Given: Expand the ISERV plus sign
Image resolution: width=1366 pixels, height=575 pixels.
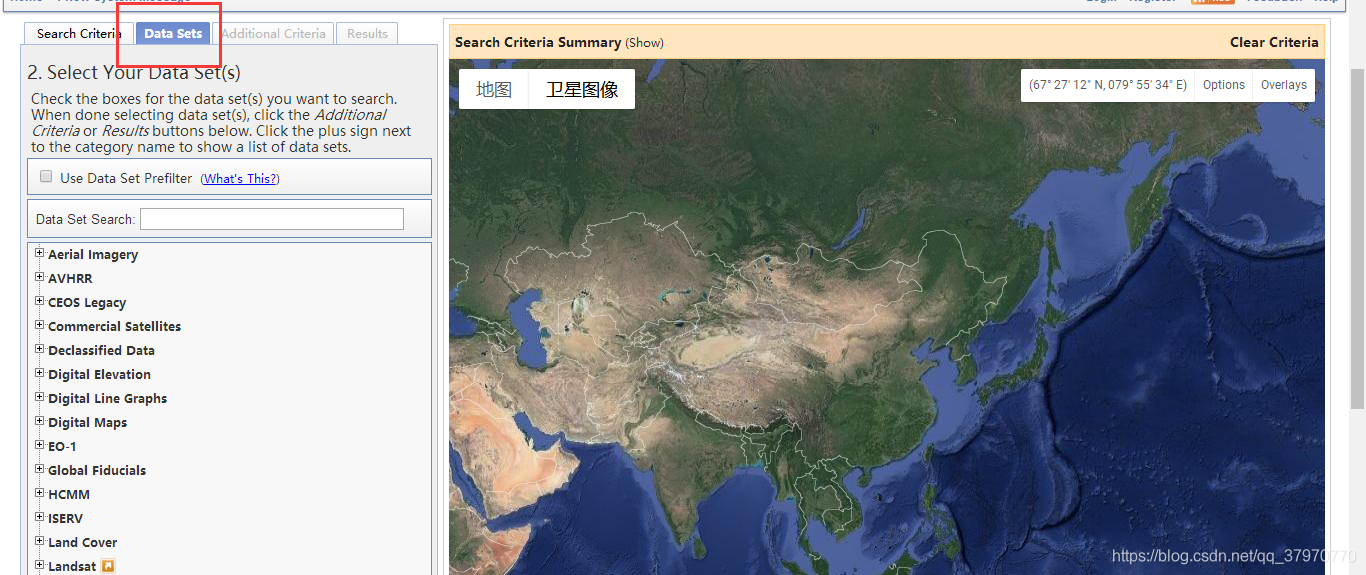Looking at the screenshot, I should 40,517.
